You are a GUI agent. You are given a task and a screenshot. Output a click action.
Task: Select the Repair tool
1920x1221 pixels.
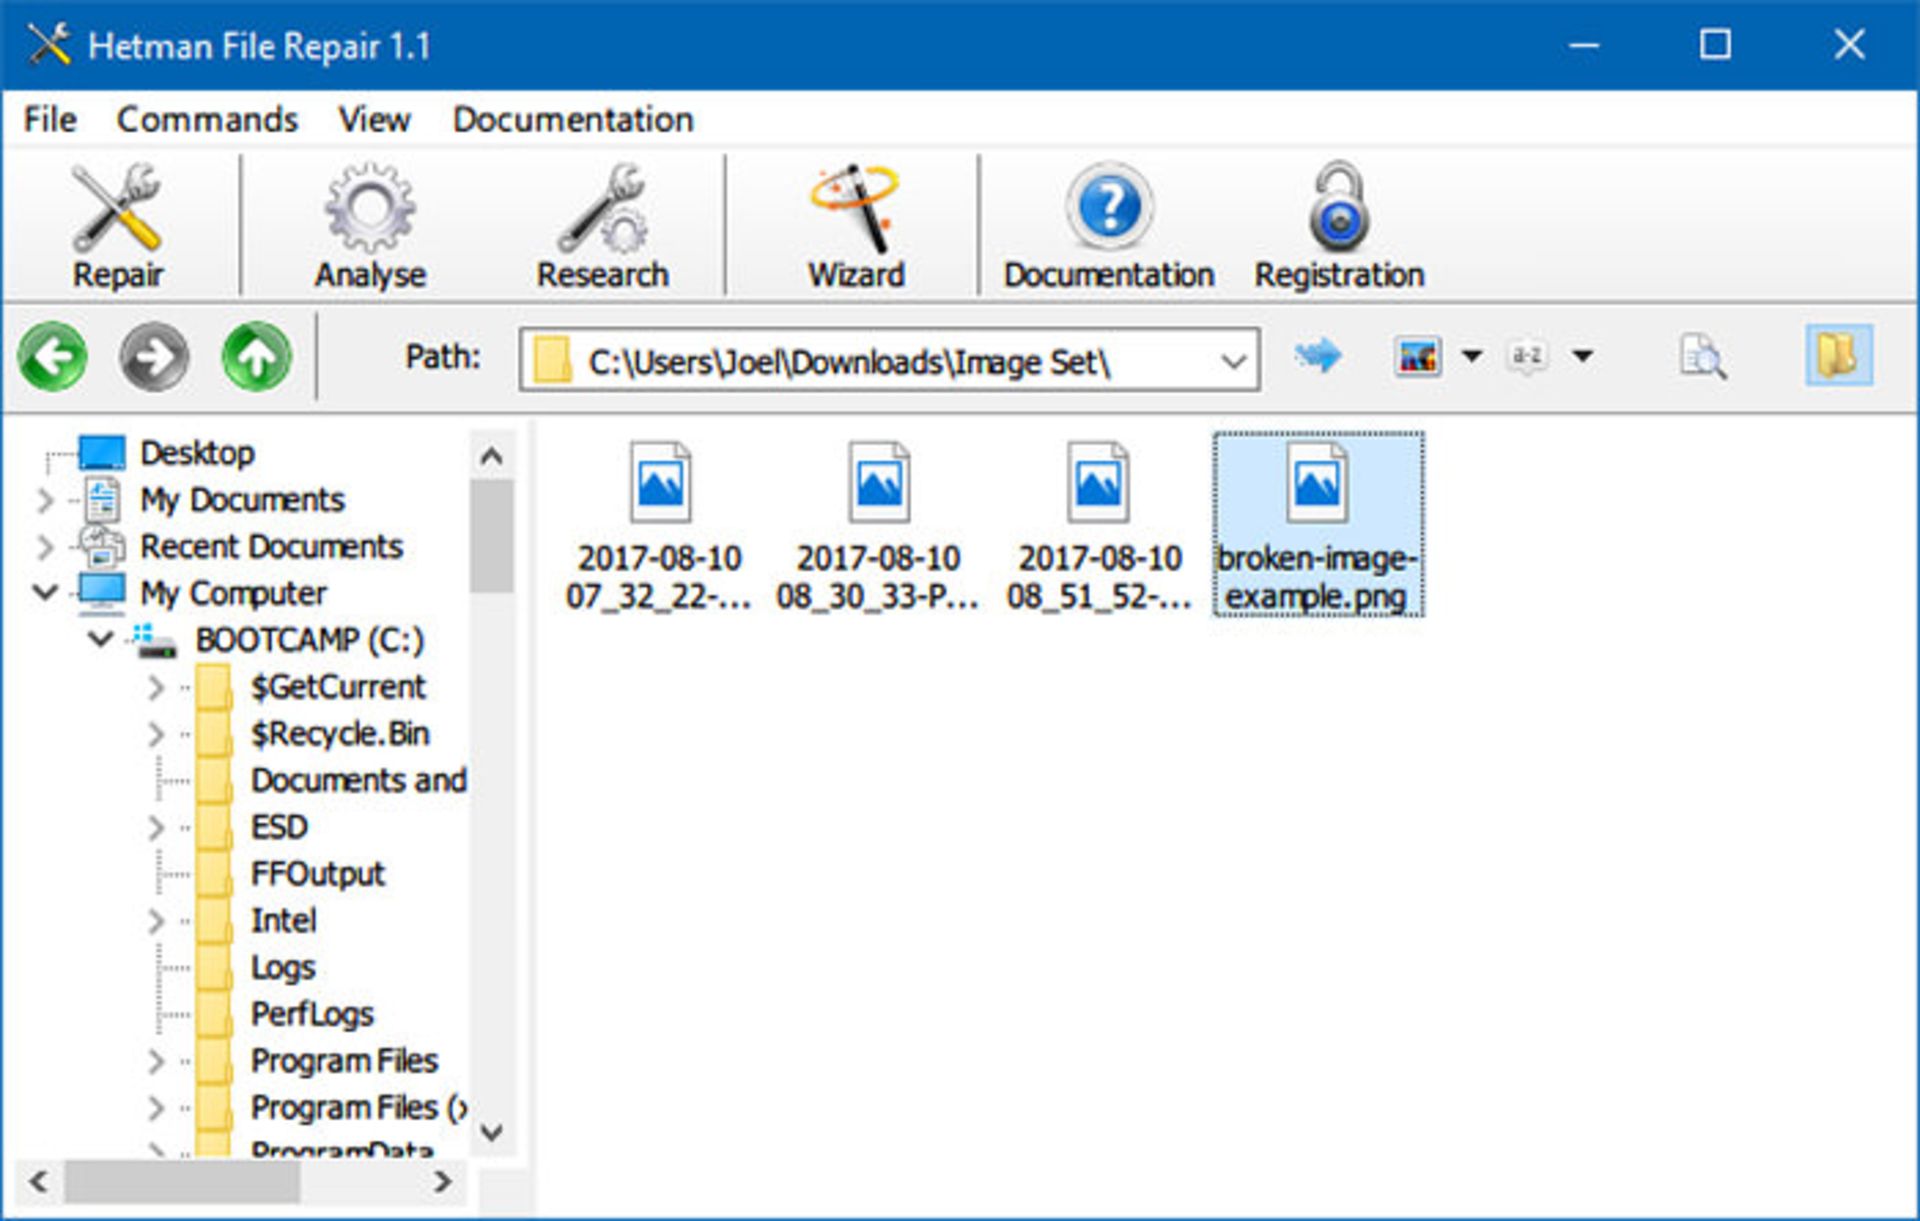117,220
